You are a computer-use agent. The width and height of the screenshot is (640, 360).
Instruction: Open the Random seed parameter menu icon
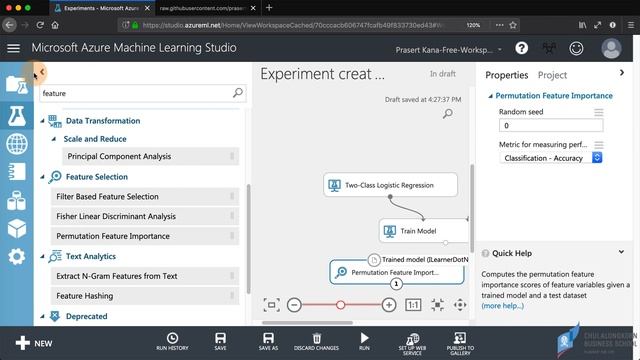coord(598,112)
